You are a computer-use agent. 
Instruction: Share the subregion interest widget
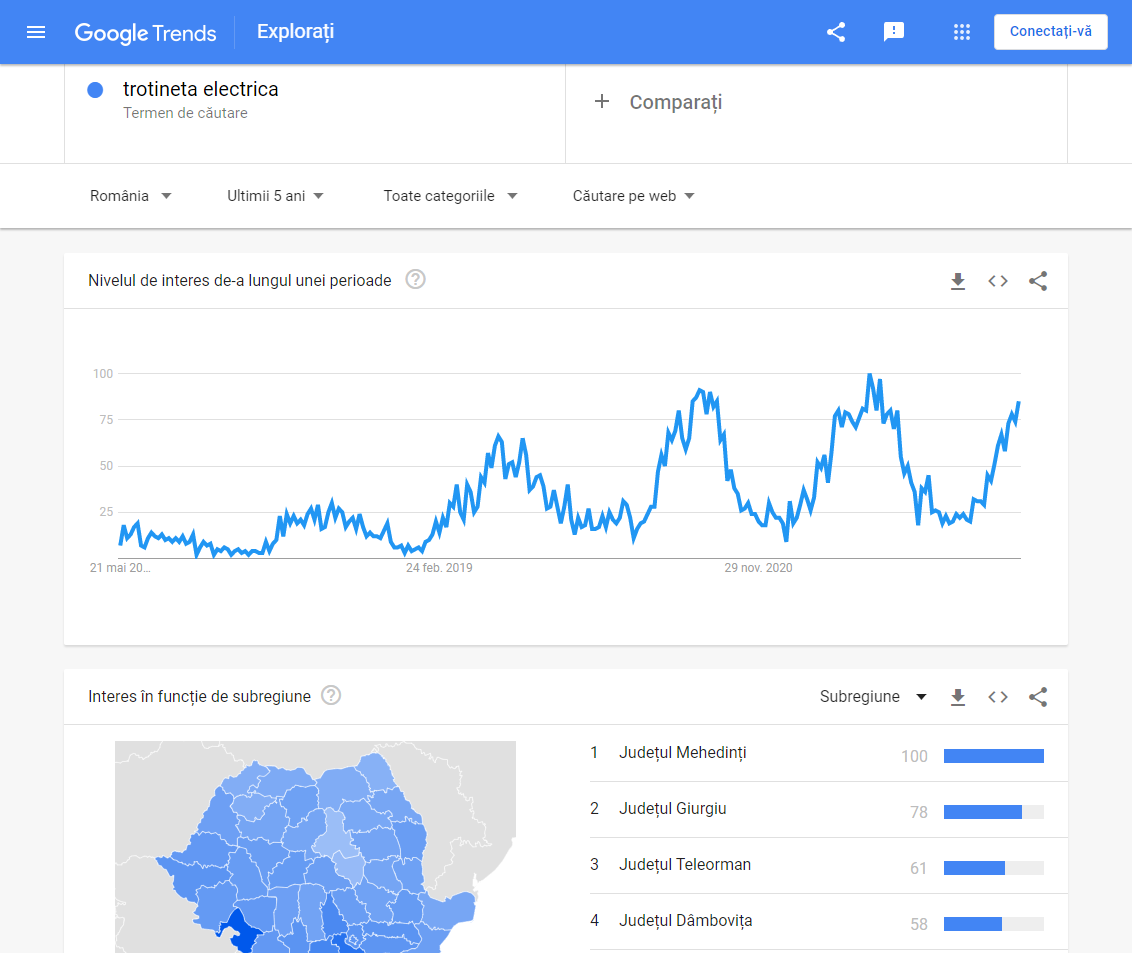(x=1038, y=697)
